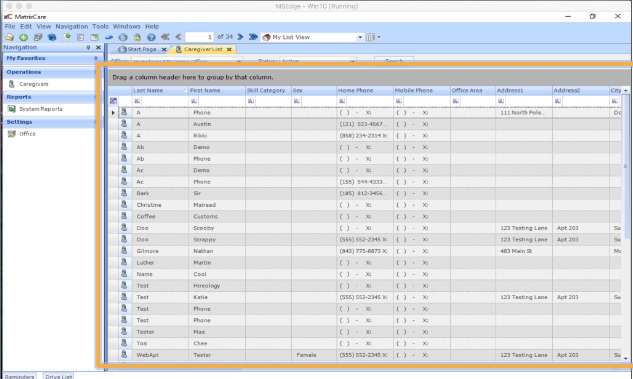Sort by Last Name column header
This screenshot has width=633, height=379.
160,90
